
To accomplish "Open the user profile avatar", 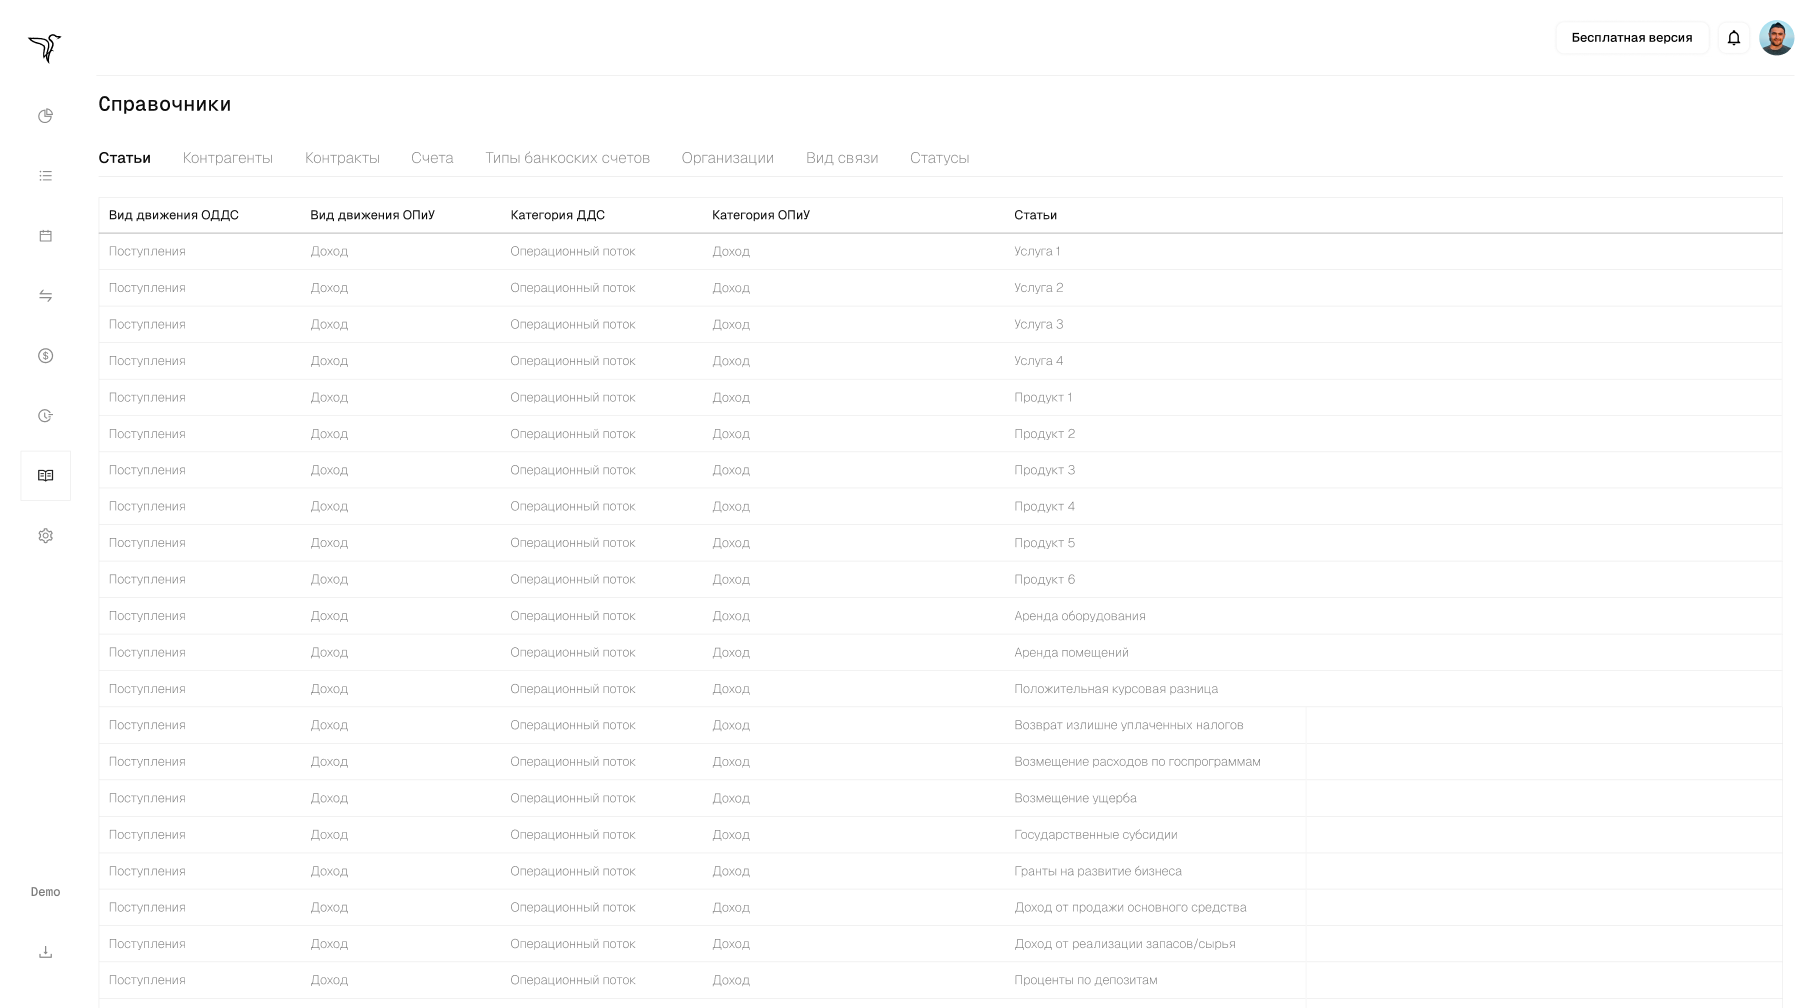I will point(1776,38).
